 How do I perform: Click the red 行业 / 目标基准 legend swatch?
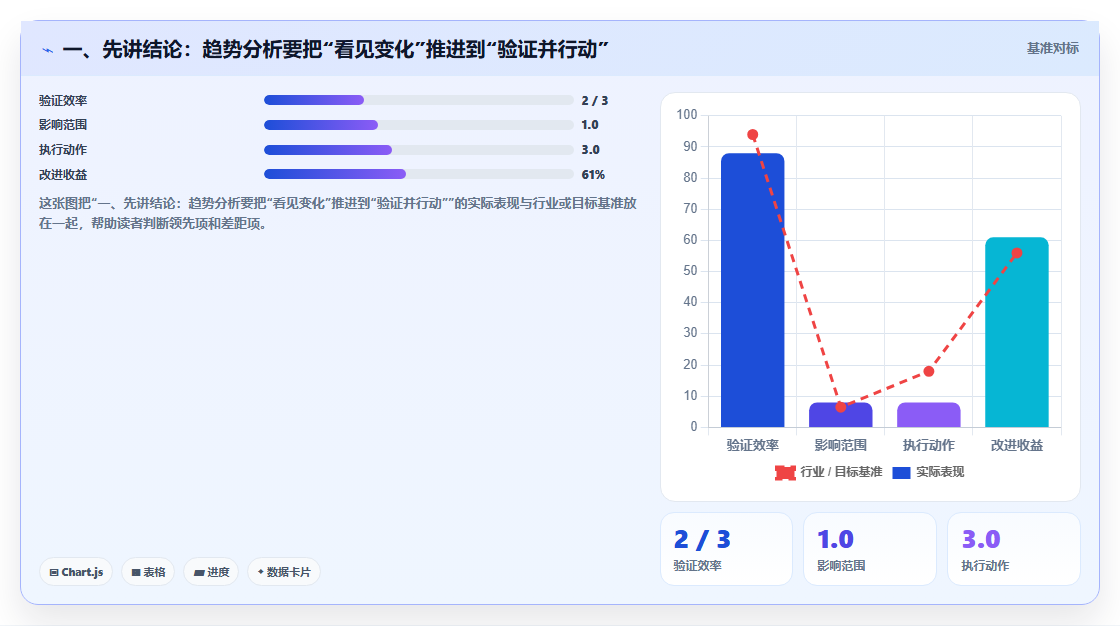[785, 472]
